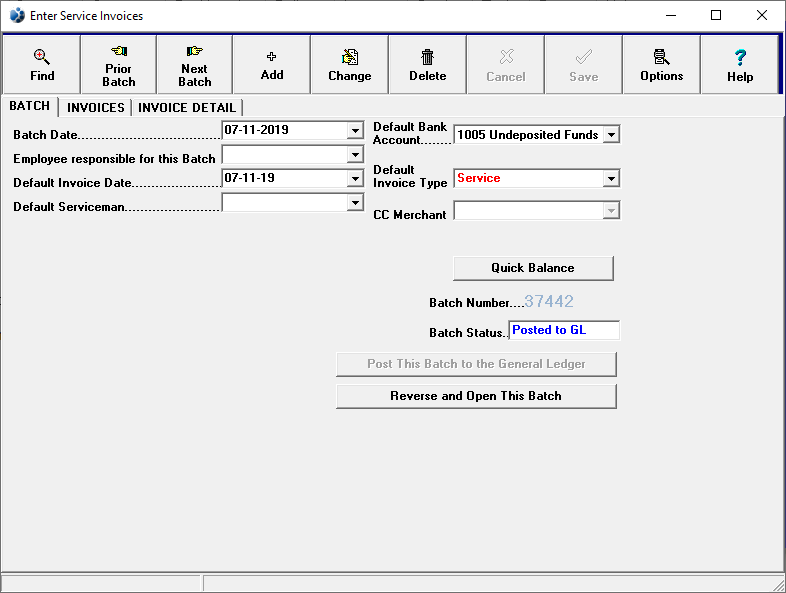This screenshot has width=786, height=593.
Task: Open the Default Invoice Type dropdown
Action: 611,179
